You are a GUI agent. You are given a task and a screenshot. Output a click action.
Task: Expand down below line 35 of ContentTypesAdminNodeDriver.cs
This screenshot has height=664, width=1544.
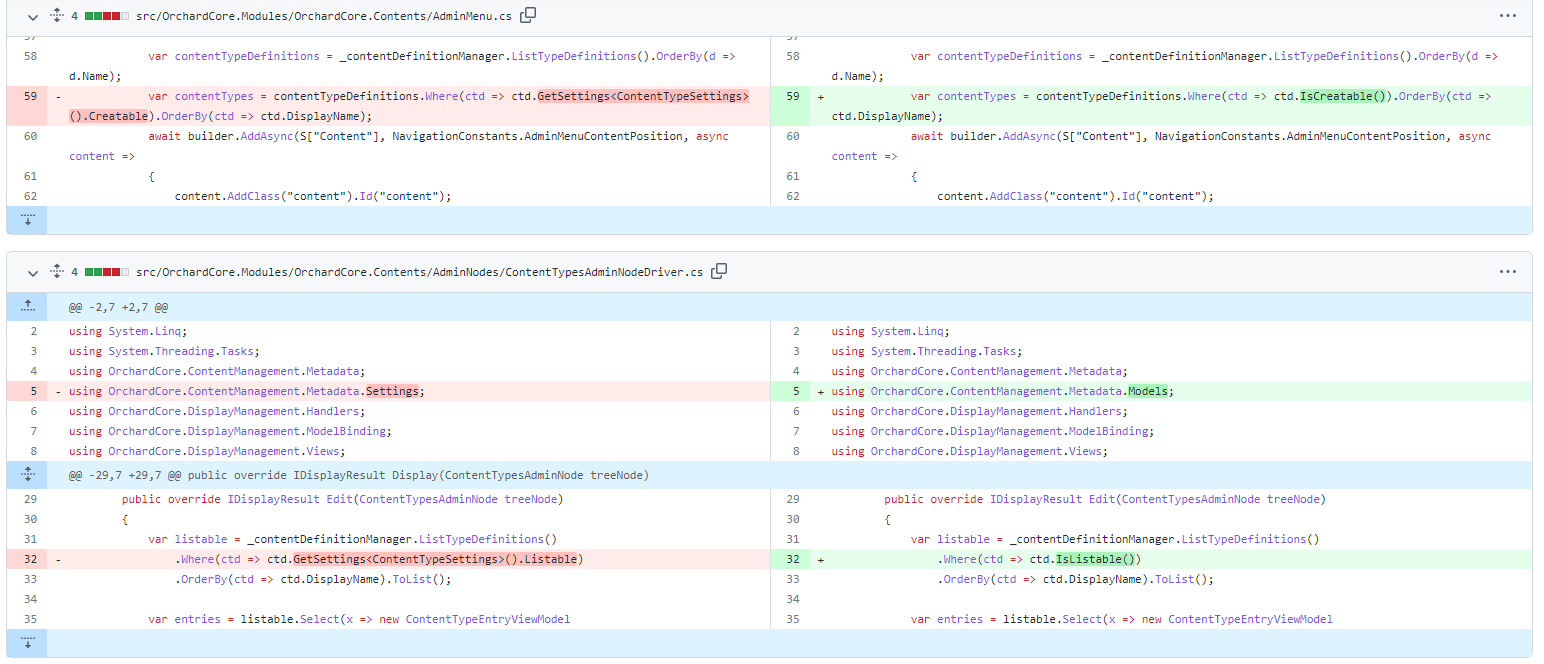(x=27, y=643)
